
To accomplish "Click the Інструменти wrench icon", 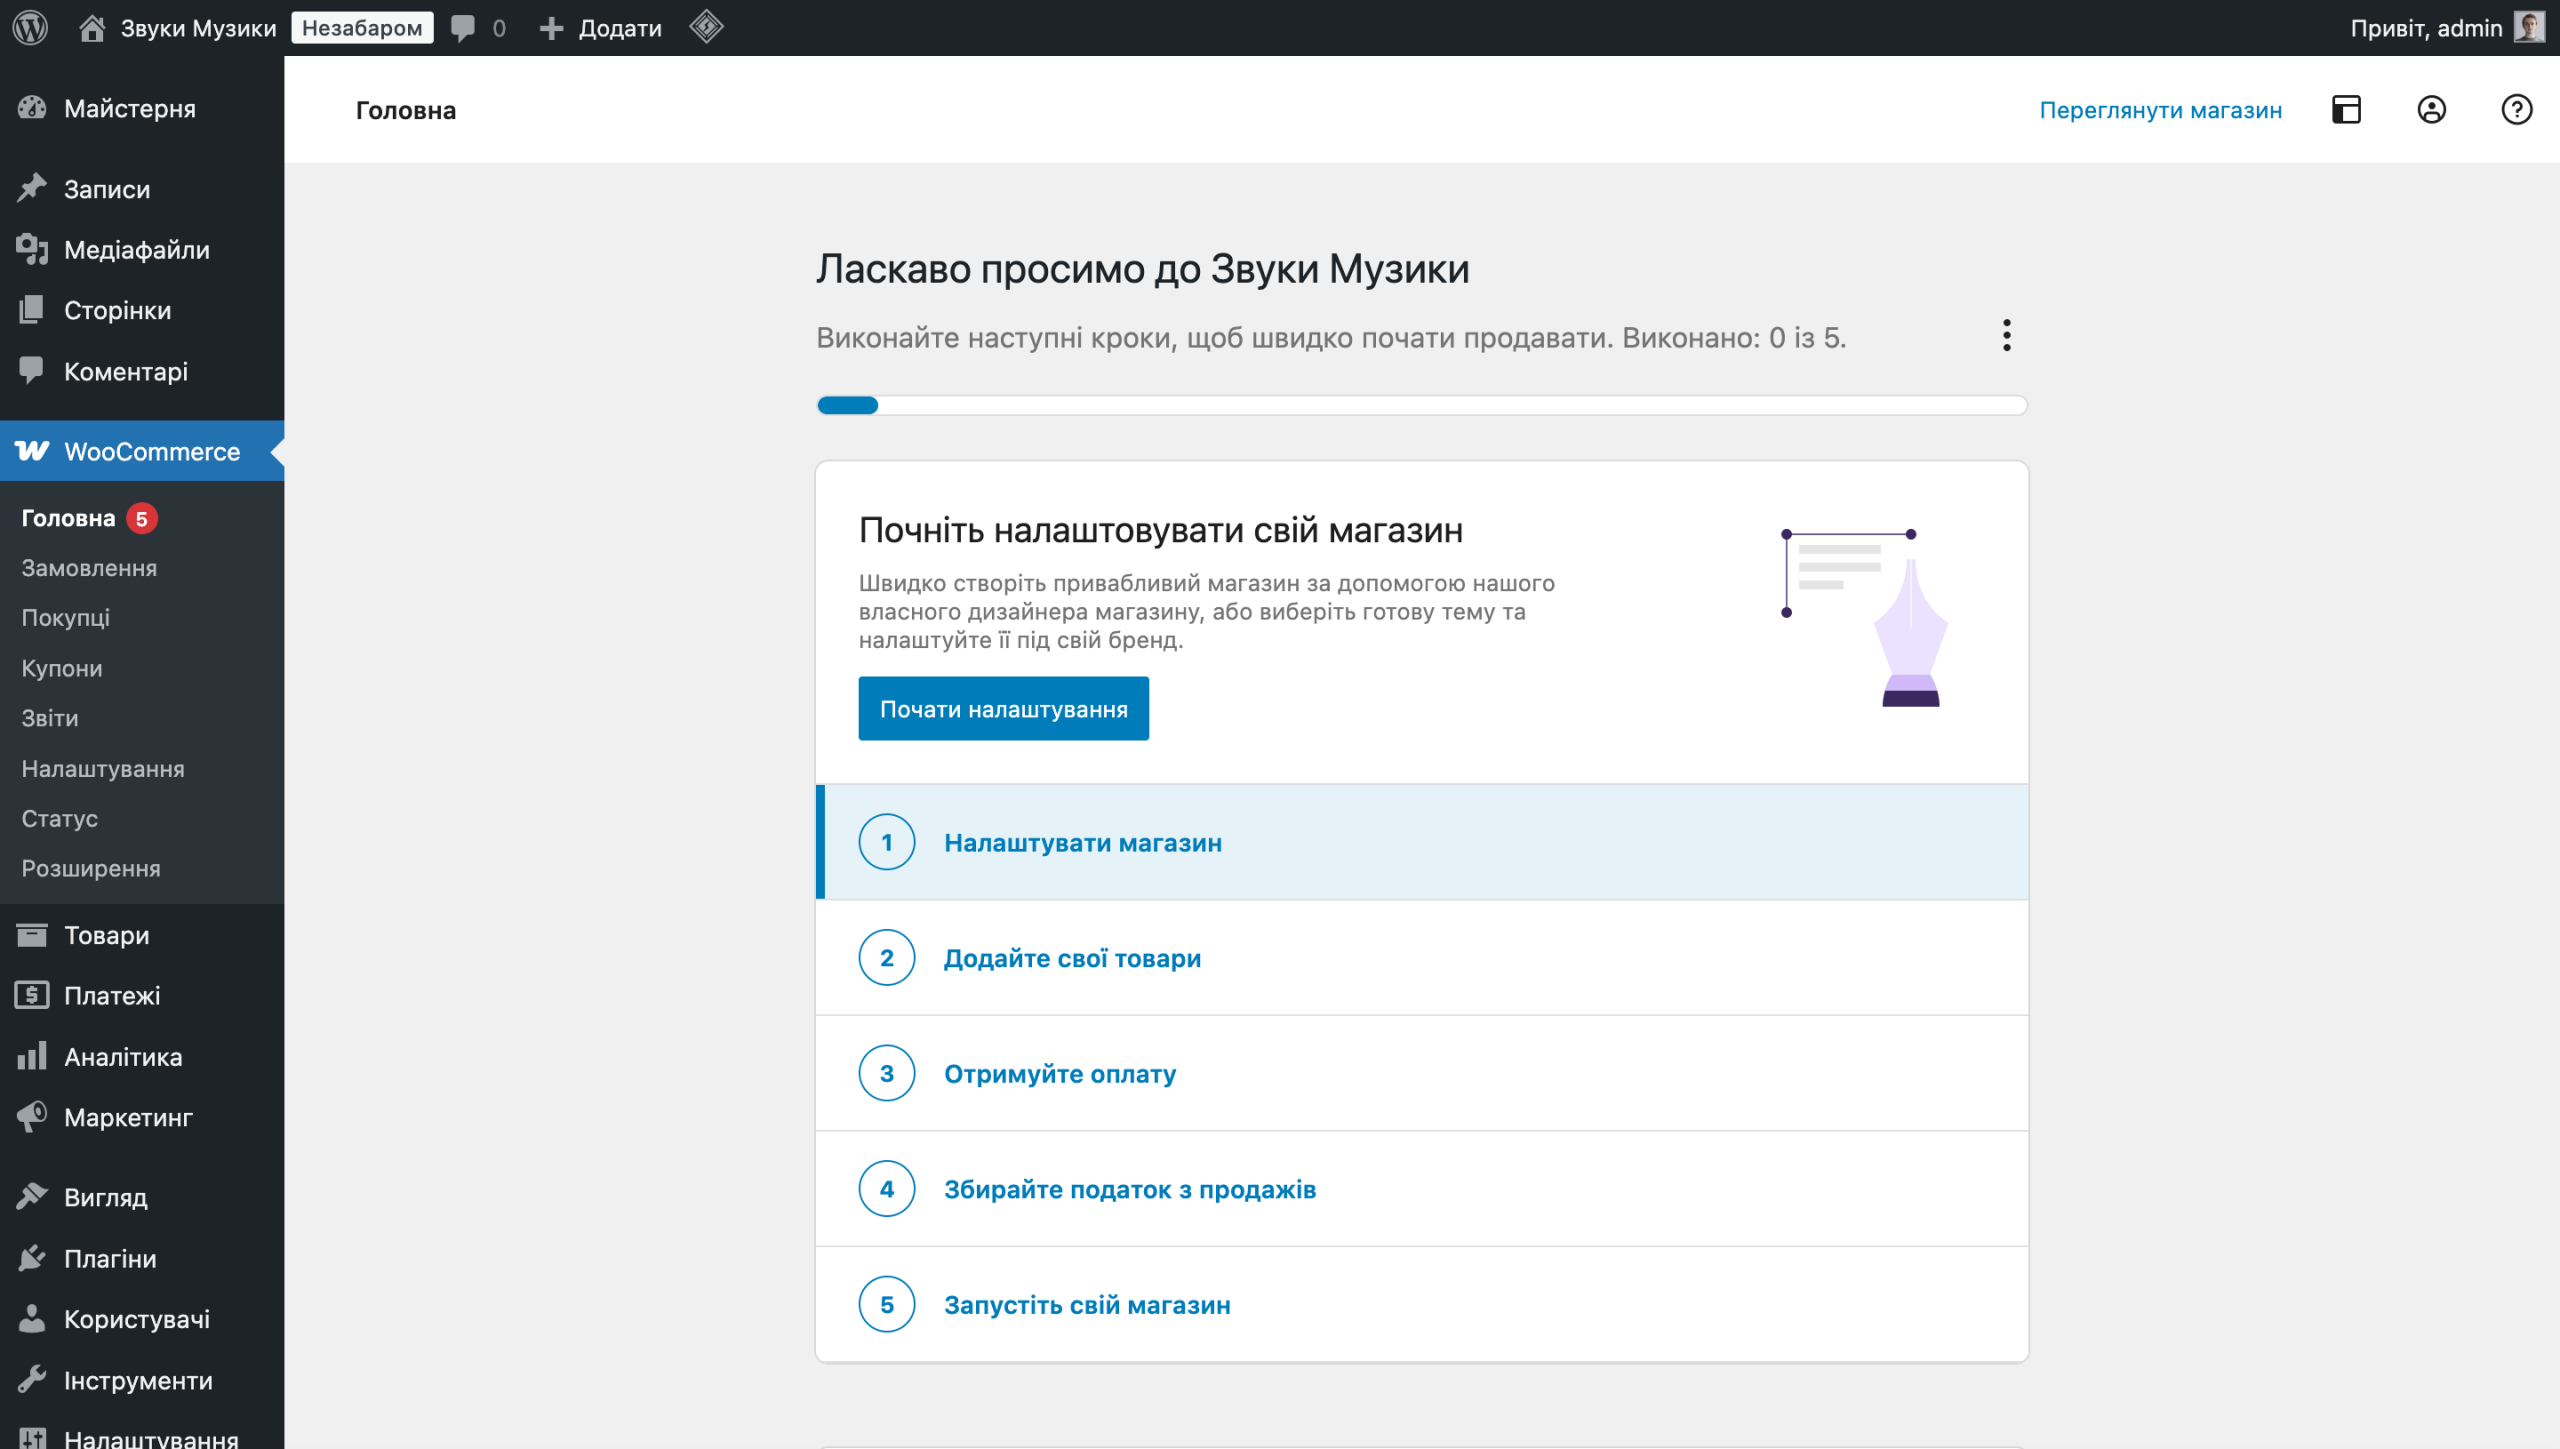I will click(32, 1380).
